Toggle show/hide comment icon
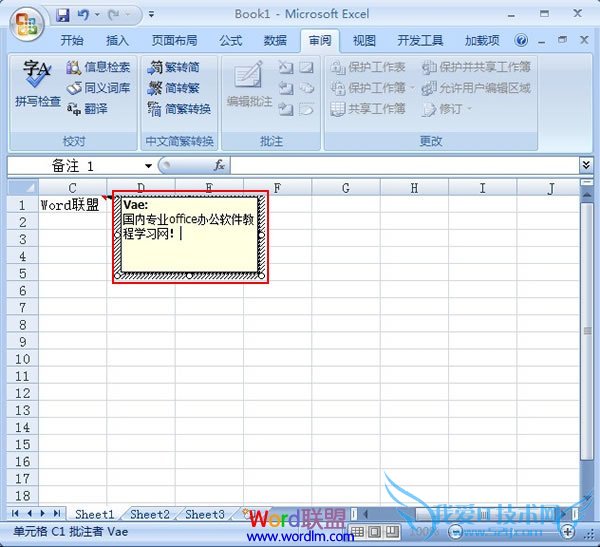Viewport: 600px width, 547px height. pos(306,67)
